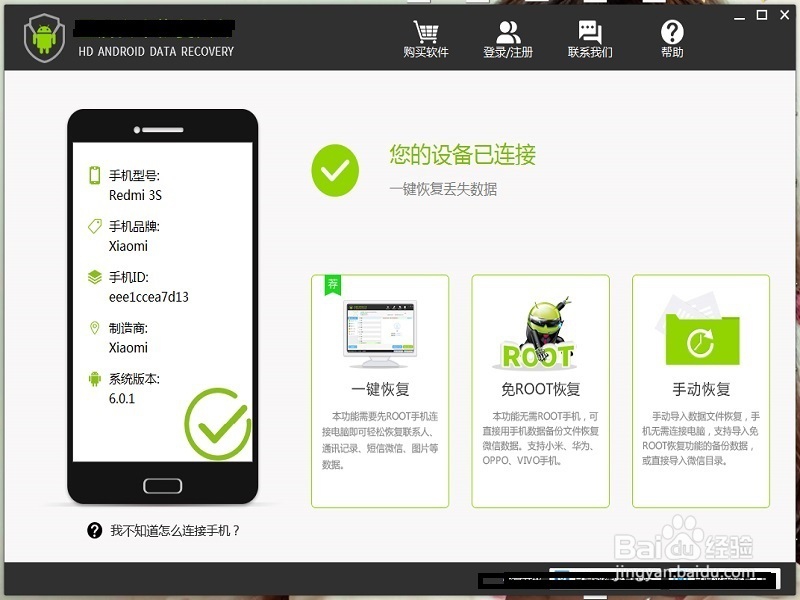Click the 手动恢复 card description text
The width and height of the screenshot is (800, 600).
701,438
